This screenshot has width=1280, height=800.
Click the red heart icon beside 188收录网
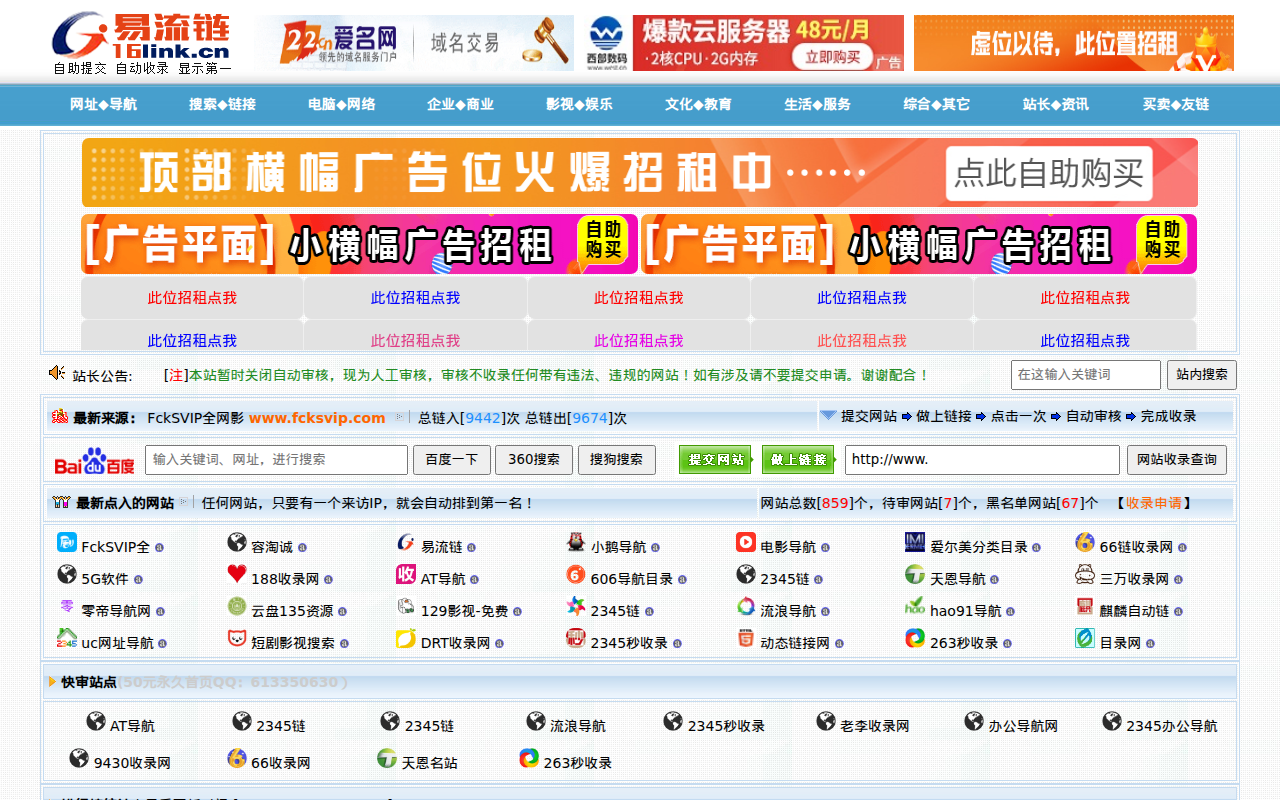tap(237, 575)
